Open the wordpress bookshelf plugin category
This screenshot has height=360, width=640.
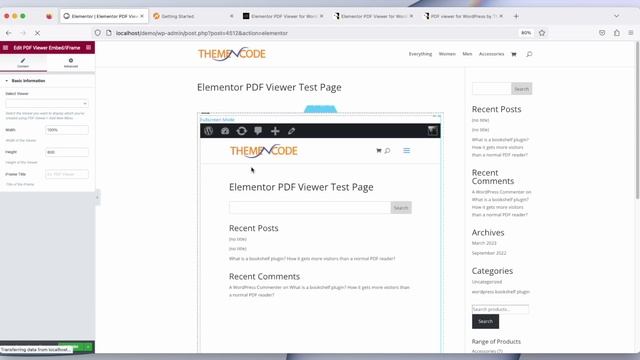[x=501, y=292]
